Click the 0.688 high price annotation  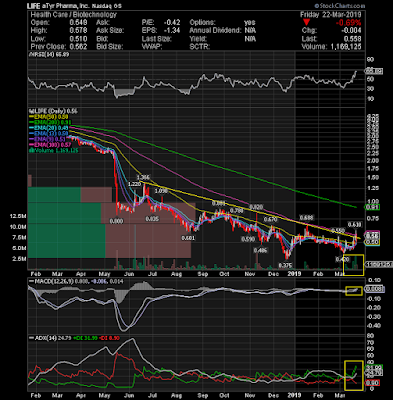point(306,218)
